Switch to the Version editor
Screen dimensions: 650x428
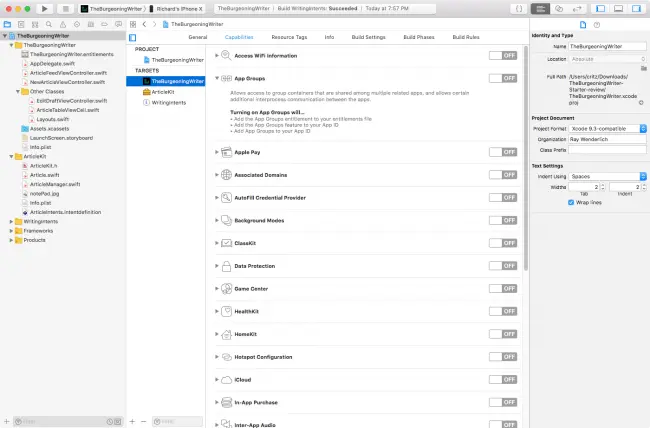click(577, 9)
